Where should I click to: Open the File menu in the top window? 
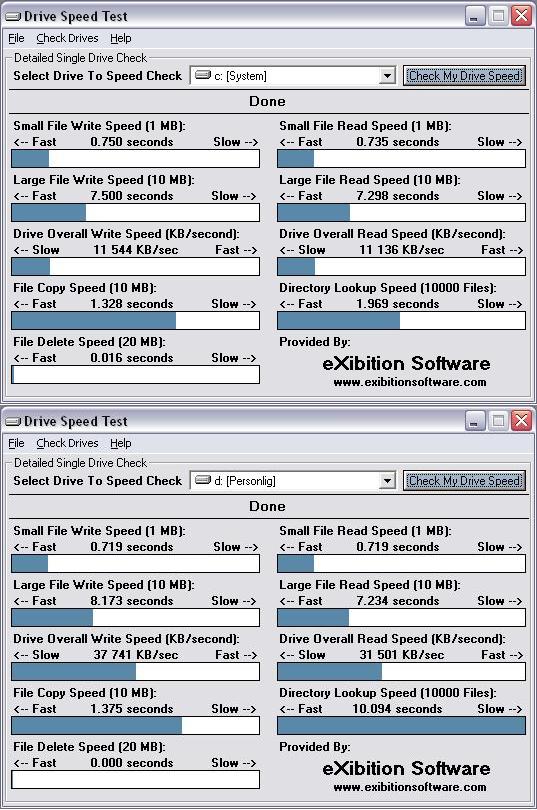(x=16, y=38)
